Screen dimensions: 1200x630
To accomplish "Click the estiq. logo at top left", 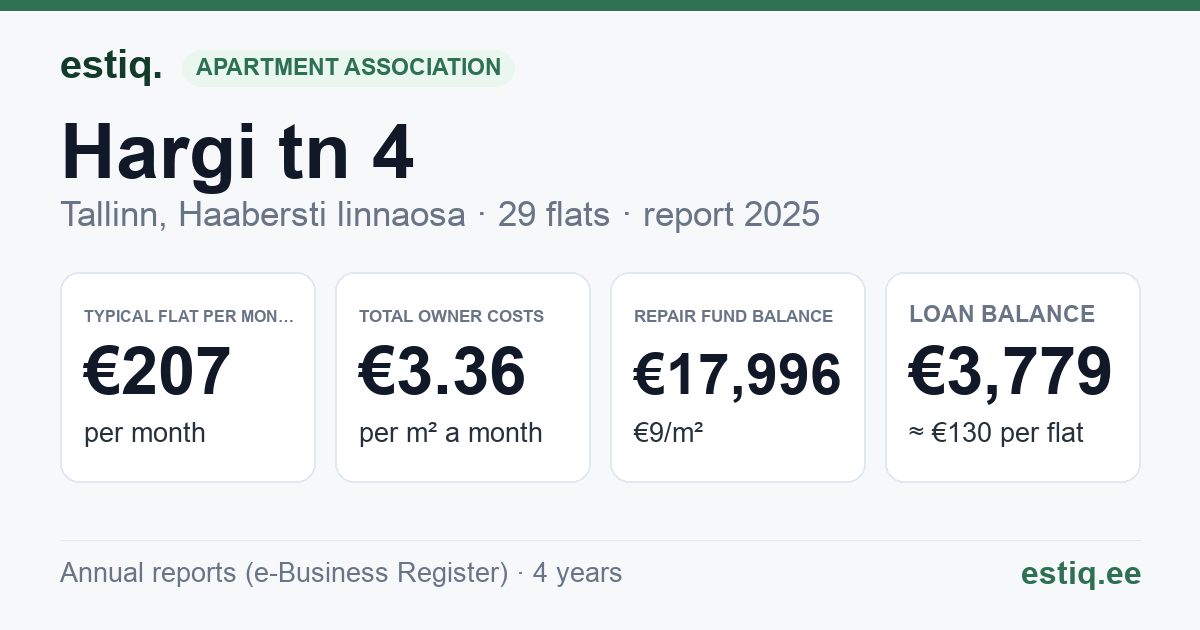I will [x=111, y=66].
